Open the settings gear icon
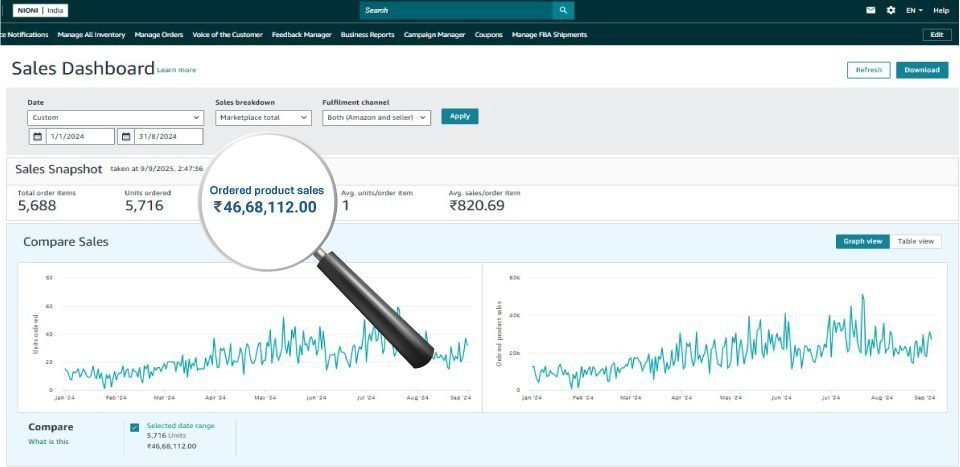The height and width of the screenshot is (467, 960). tap(891, 10)
